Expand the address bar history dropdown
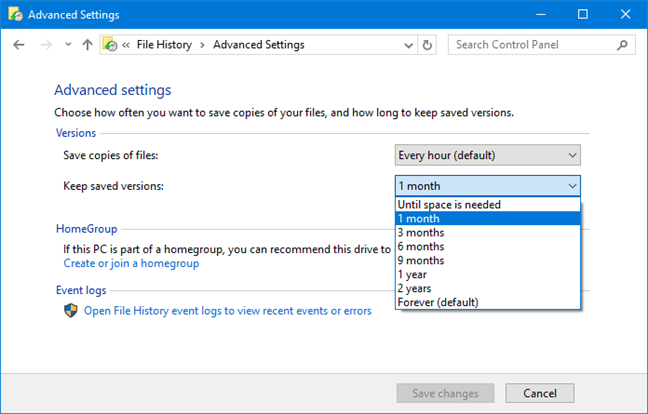 [408, 45]
